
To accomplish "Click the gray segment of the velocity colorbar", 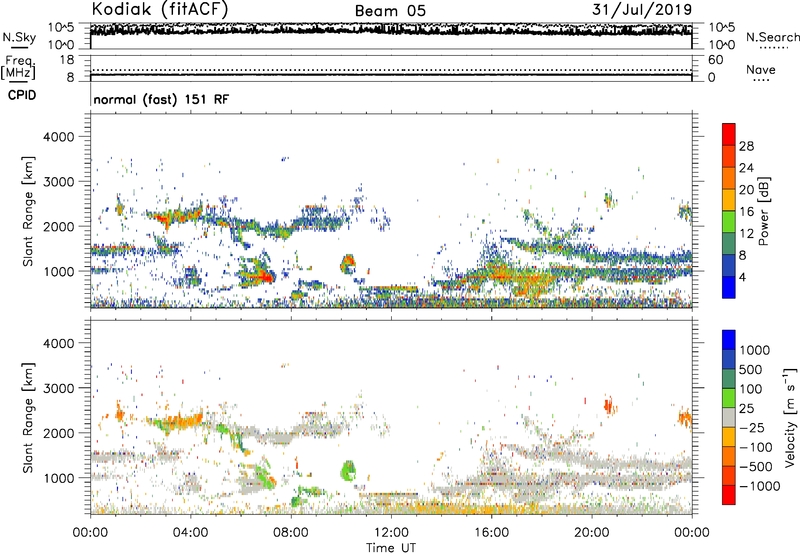I will [729, 417].
